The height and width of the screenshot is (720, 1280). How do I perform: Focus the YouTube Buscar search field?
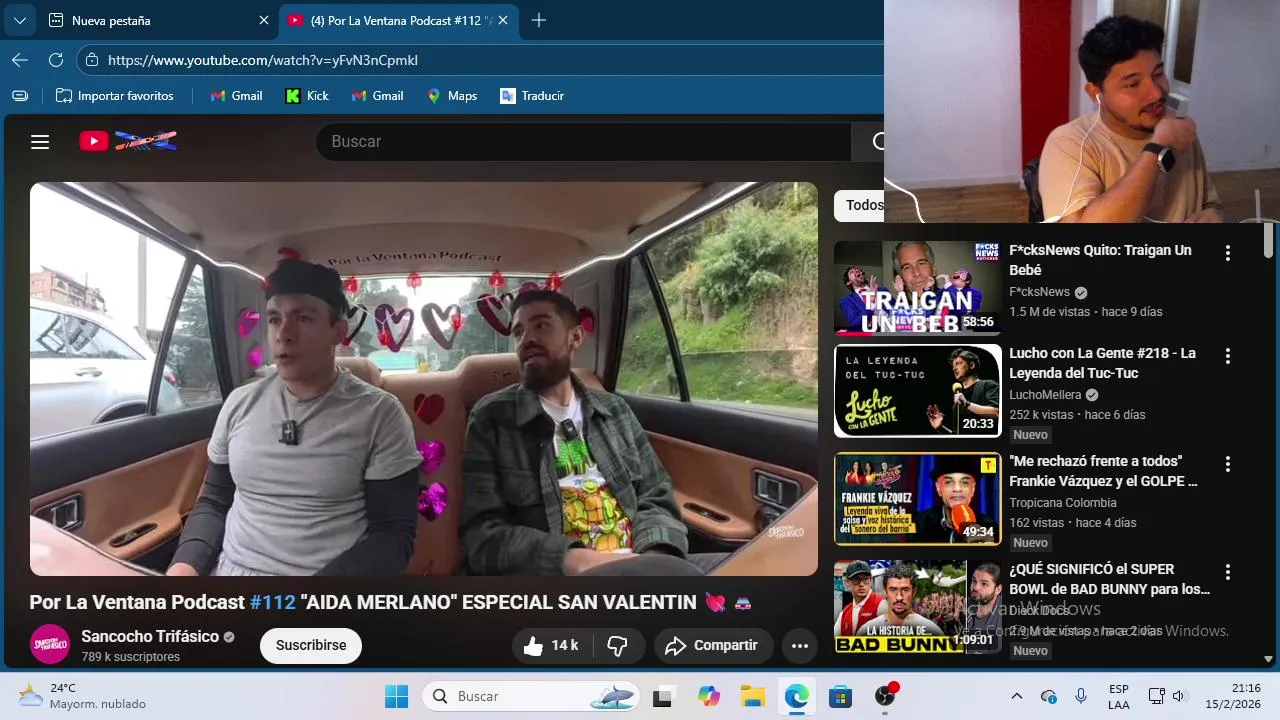583,142
